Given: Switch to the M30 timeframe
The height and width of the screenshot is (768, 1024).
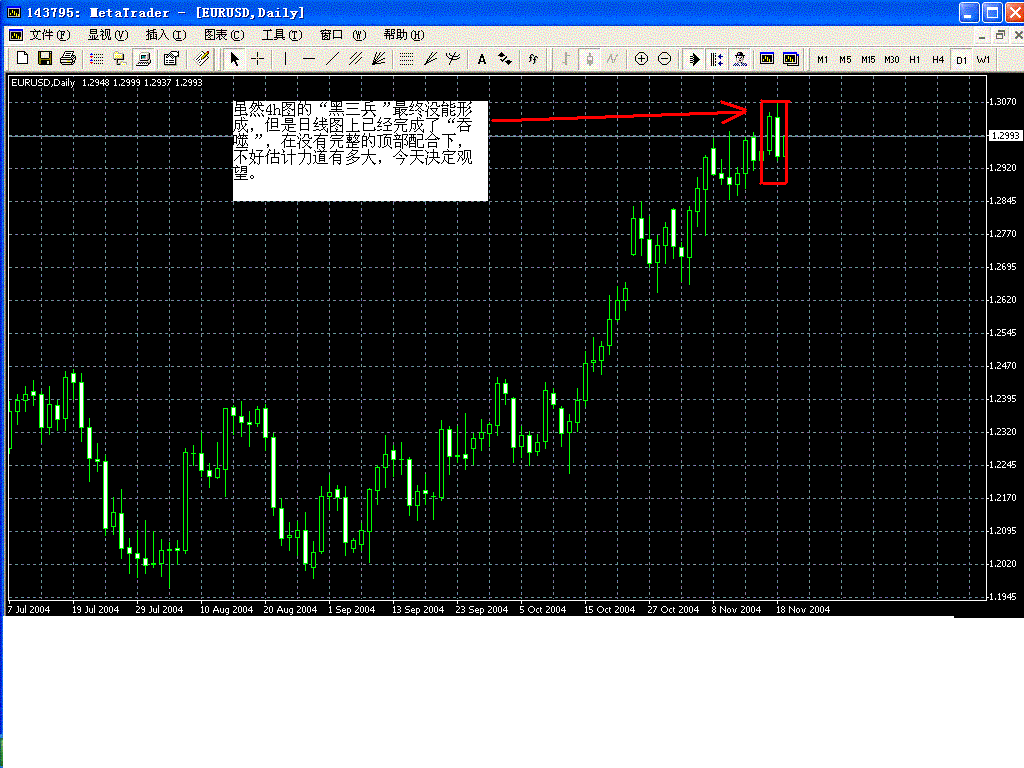Looking at the screenshot, I should click(x=891, y=59).
